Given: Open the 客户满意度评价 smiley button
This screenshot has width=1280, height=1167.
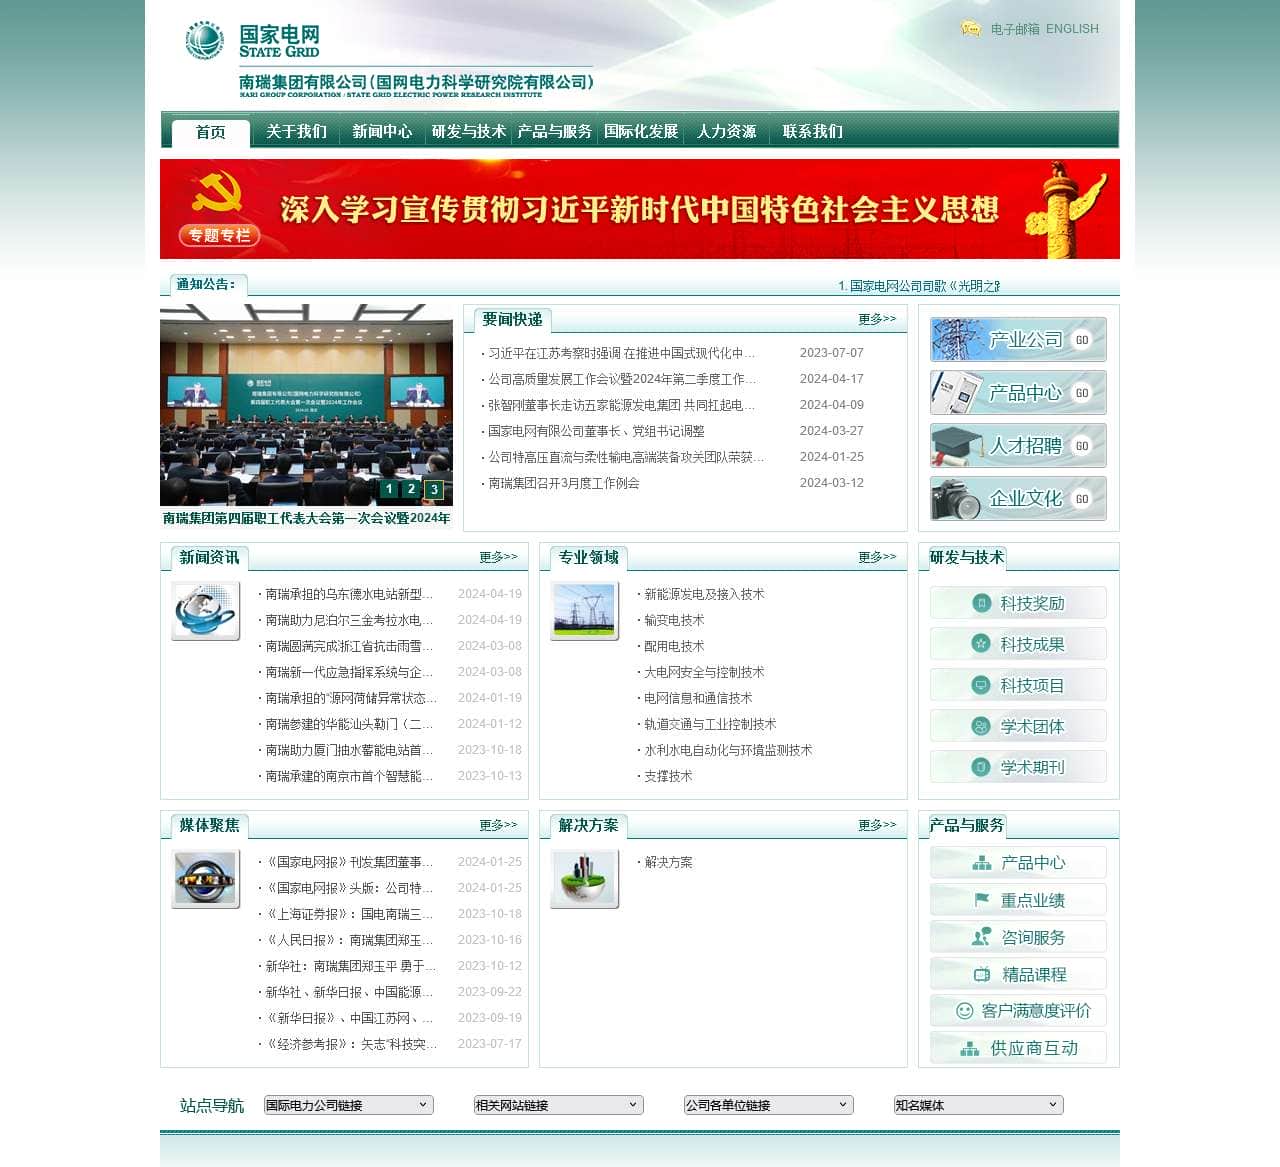Looking at the screenshot, I should [x=1018, y=1011].
